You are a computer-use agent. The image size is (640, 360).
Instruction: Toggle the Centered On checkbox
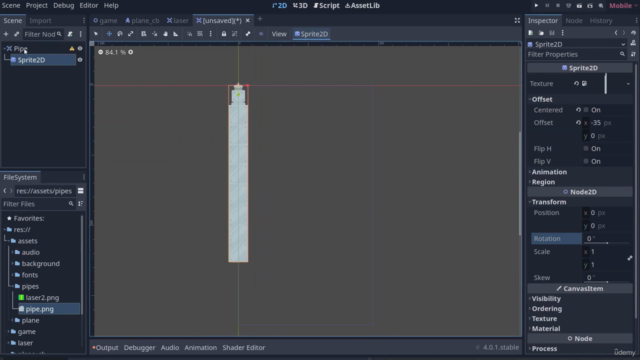tap(586, 110)
